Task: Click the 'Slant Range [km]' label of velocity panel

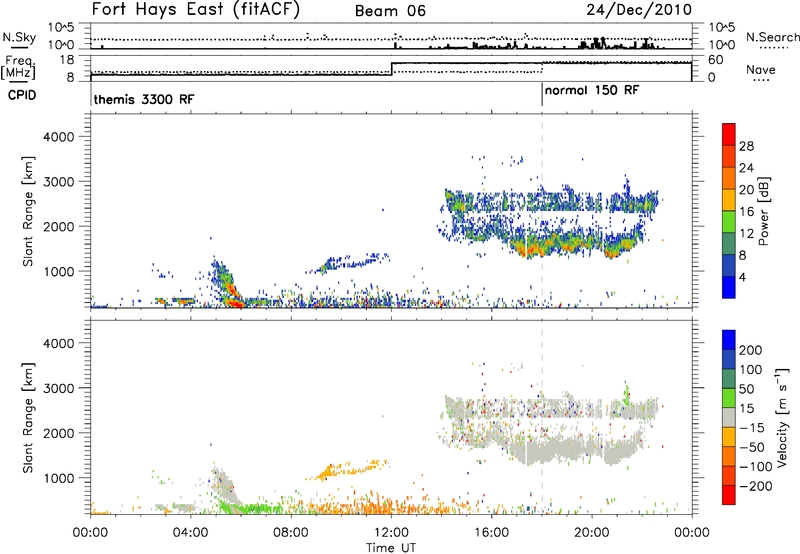Action: point(28,418)
